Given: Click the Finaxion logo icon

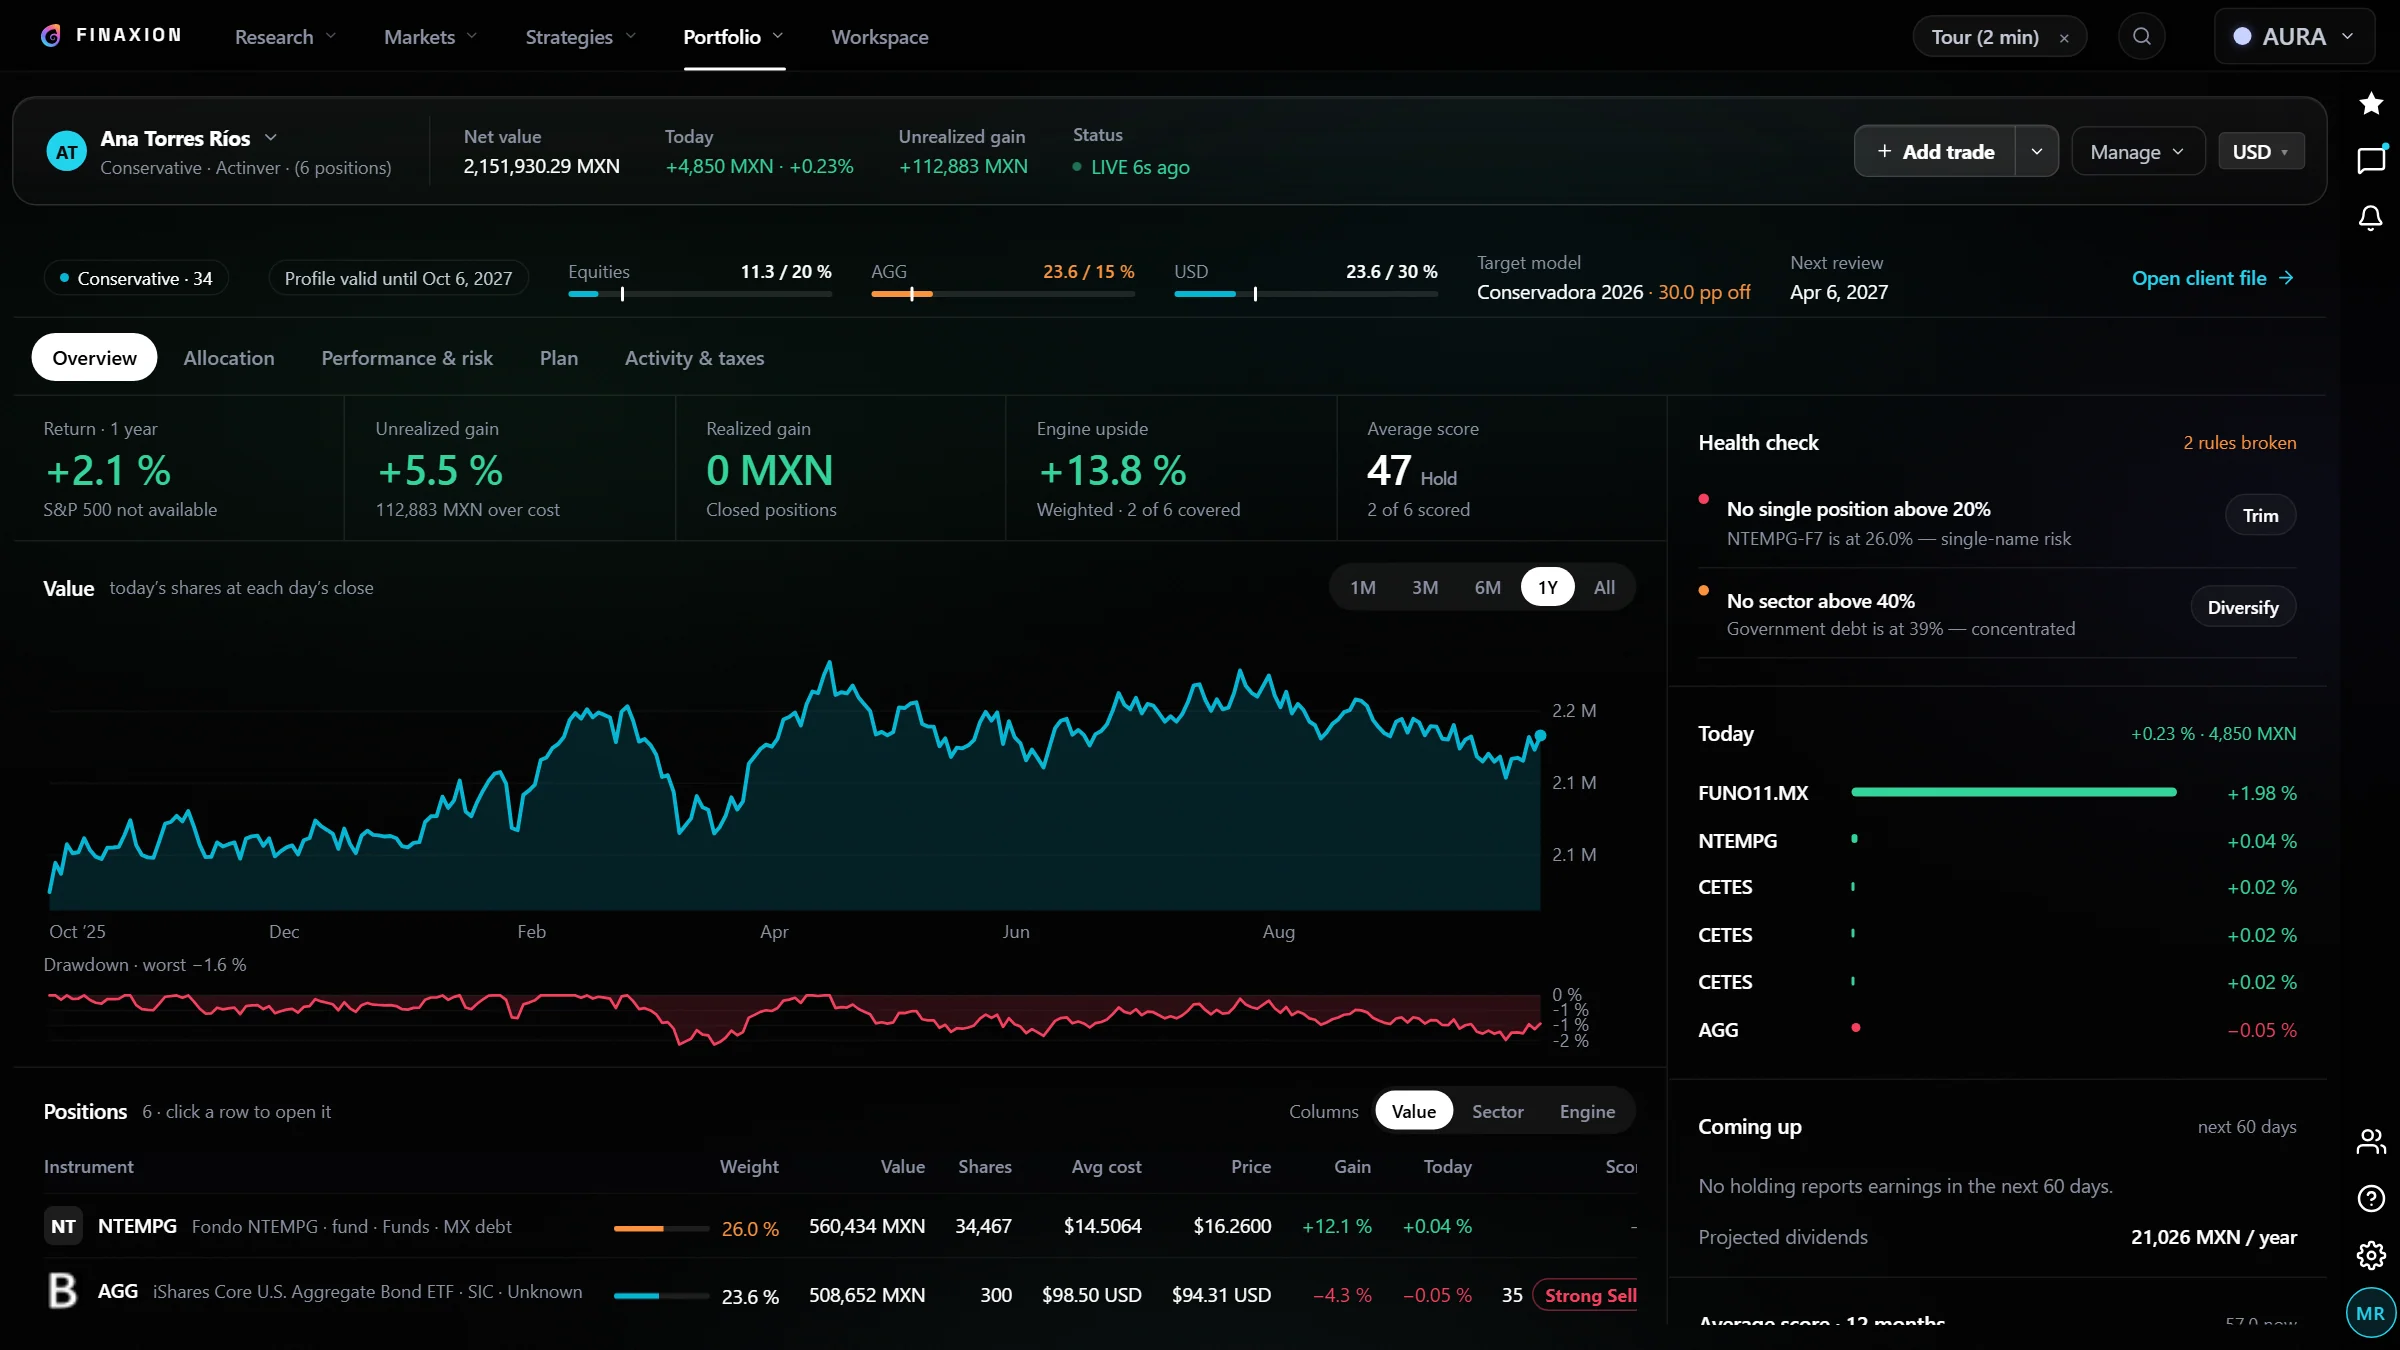Looking at the screenshot, I should click(x=51, y=36).
